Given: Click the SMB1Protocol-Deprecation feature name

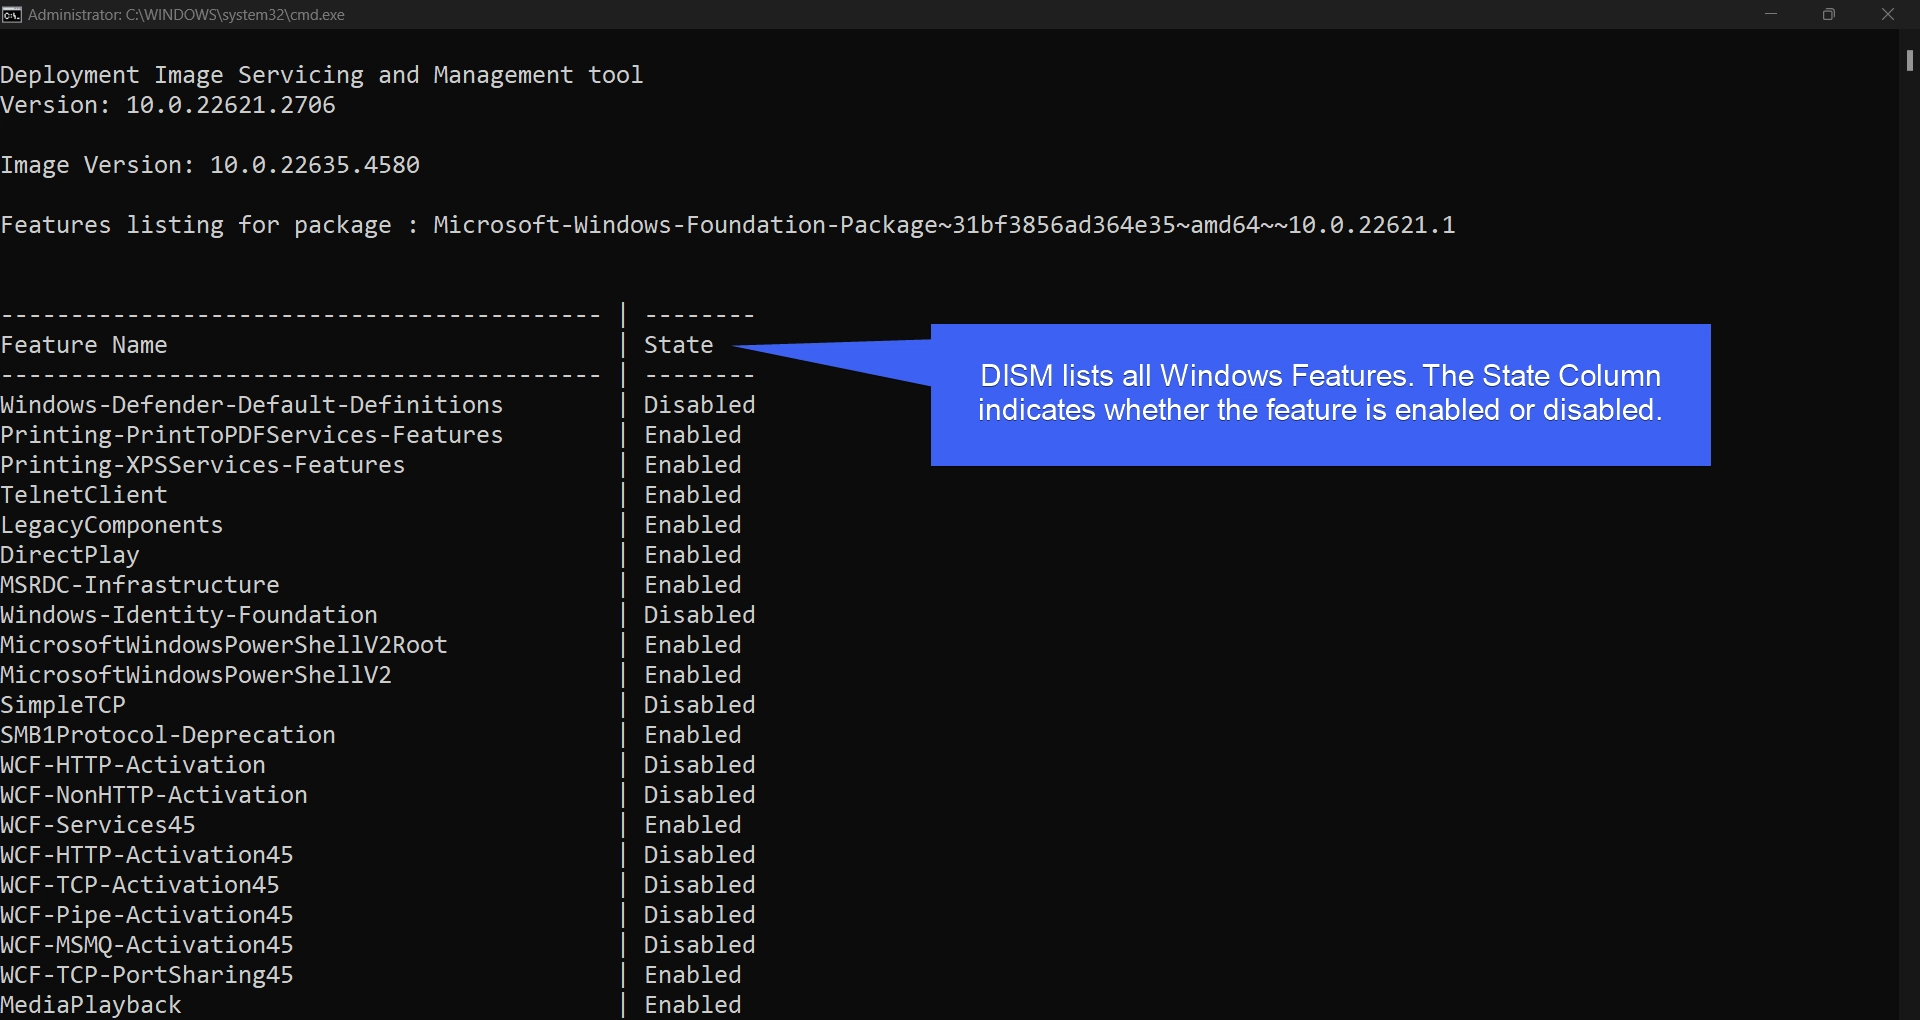Looking at the screenshot, I should click(168, 735).
